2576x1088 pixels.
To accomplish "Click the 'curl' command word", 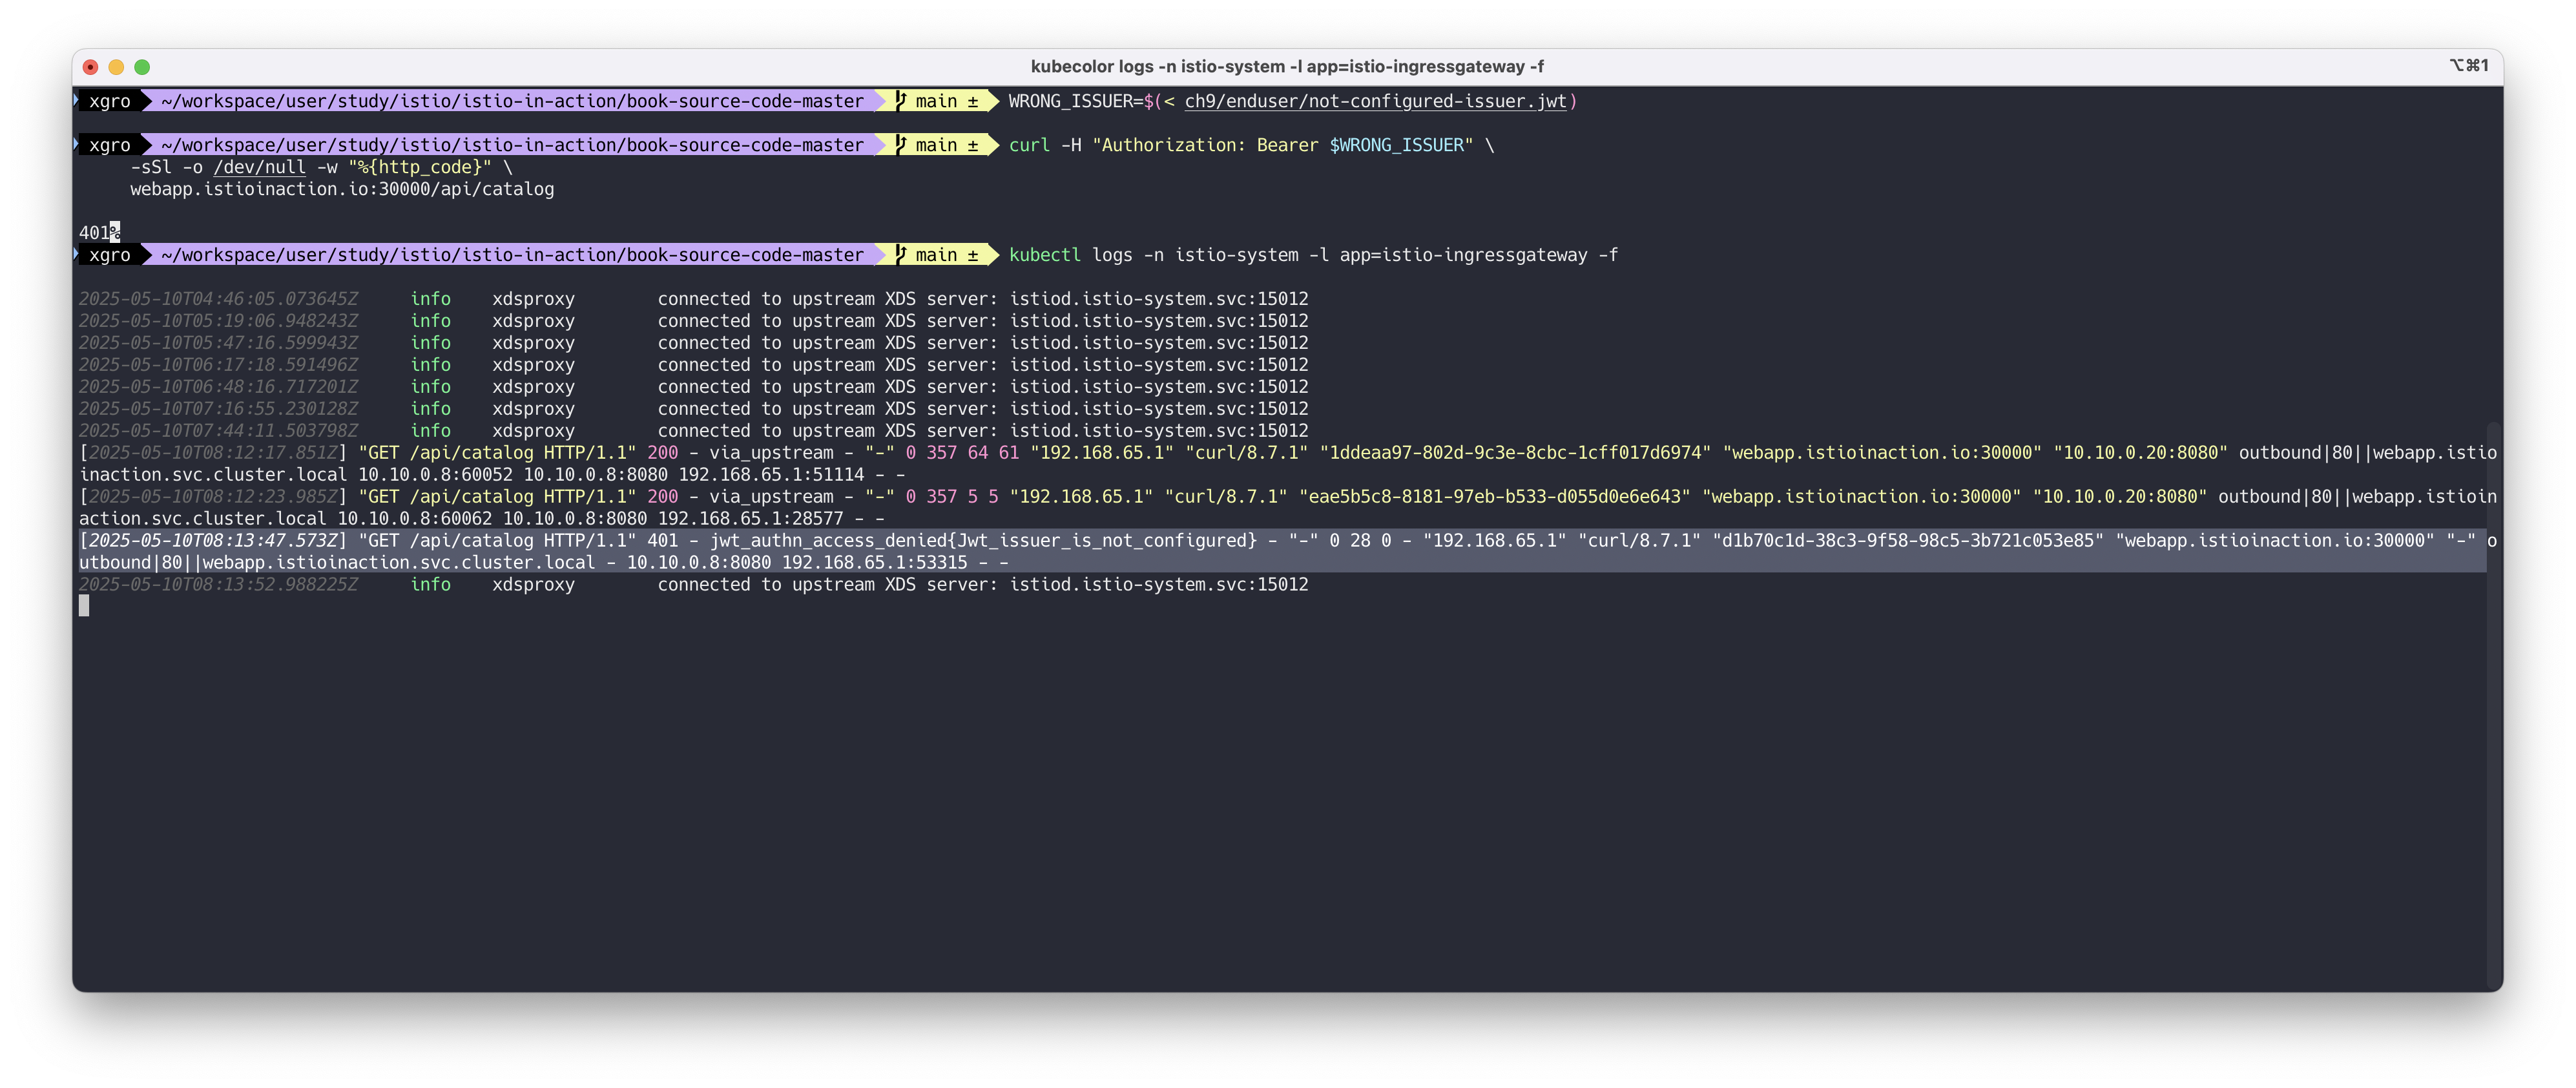I will [1029, 145].
